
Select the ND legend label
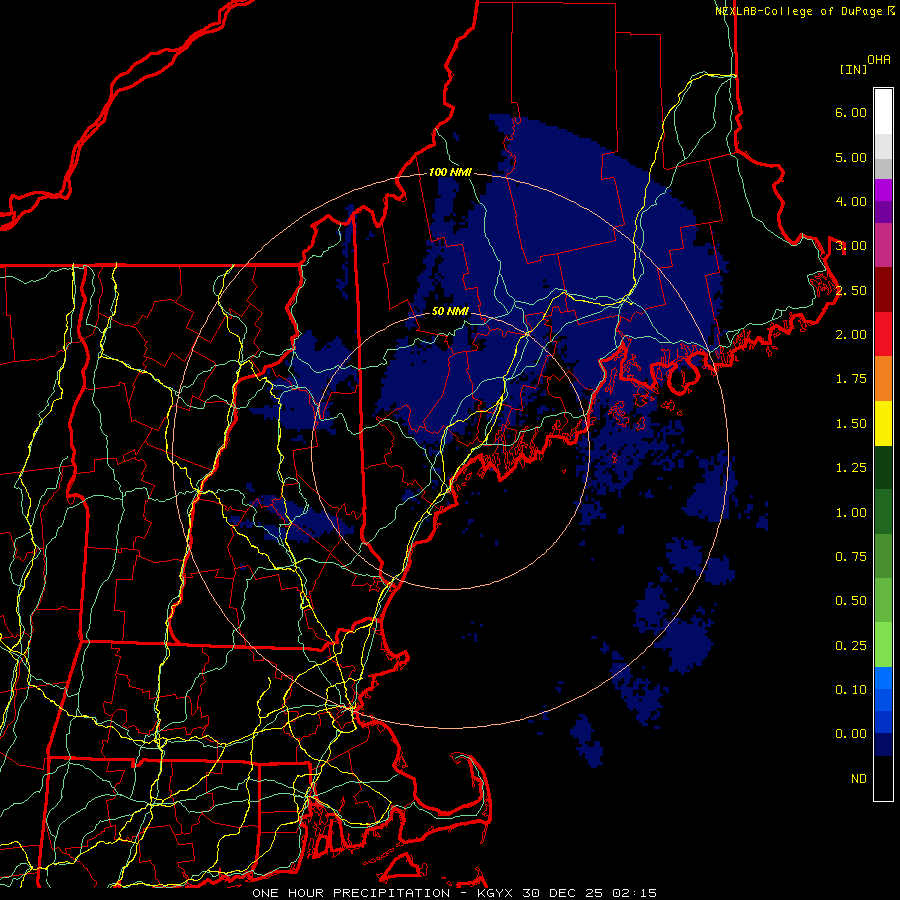[x=858, y=779]
